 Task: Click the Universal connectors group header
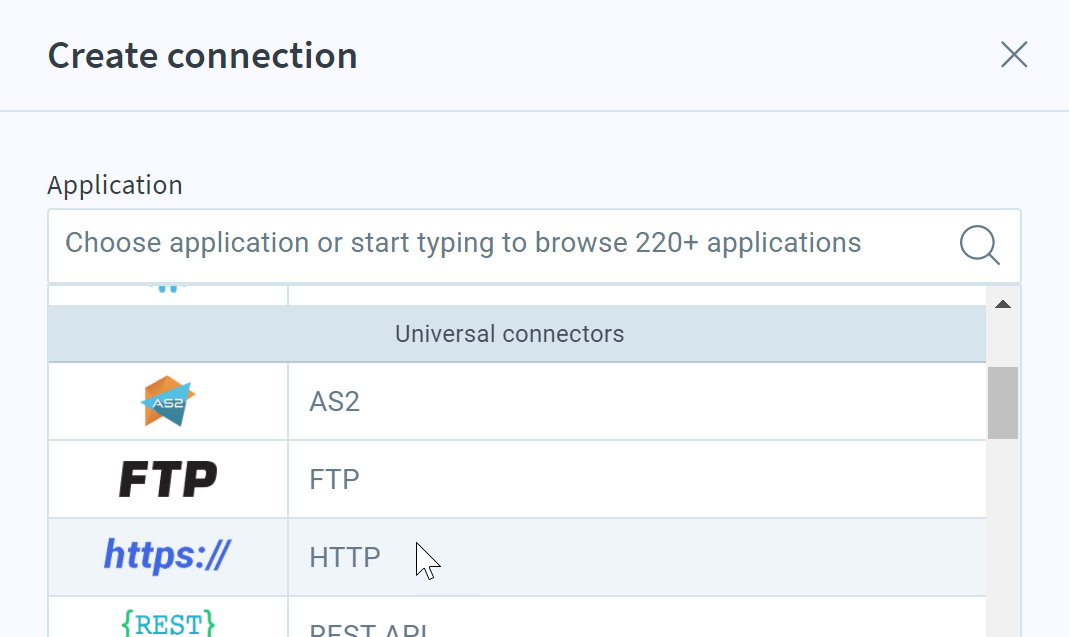517,334
